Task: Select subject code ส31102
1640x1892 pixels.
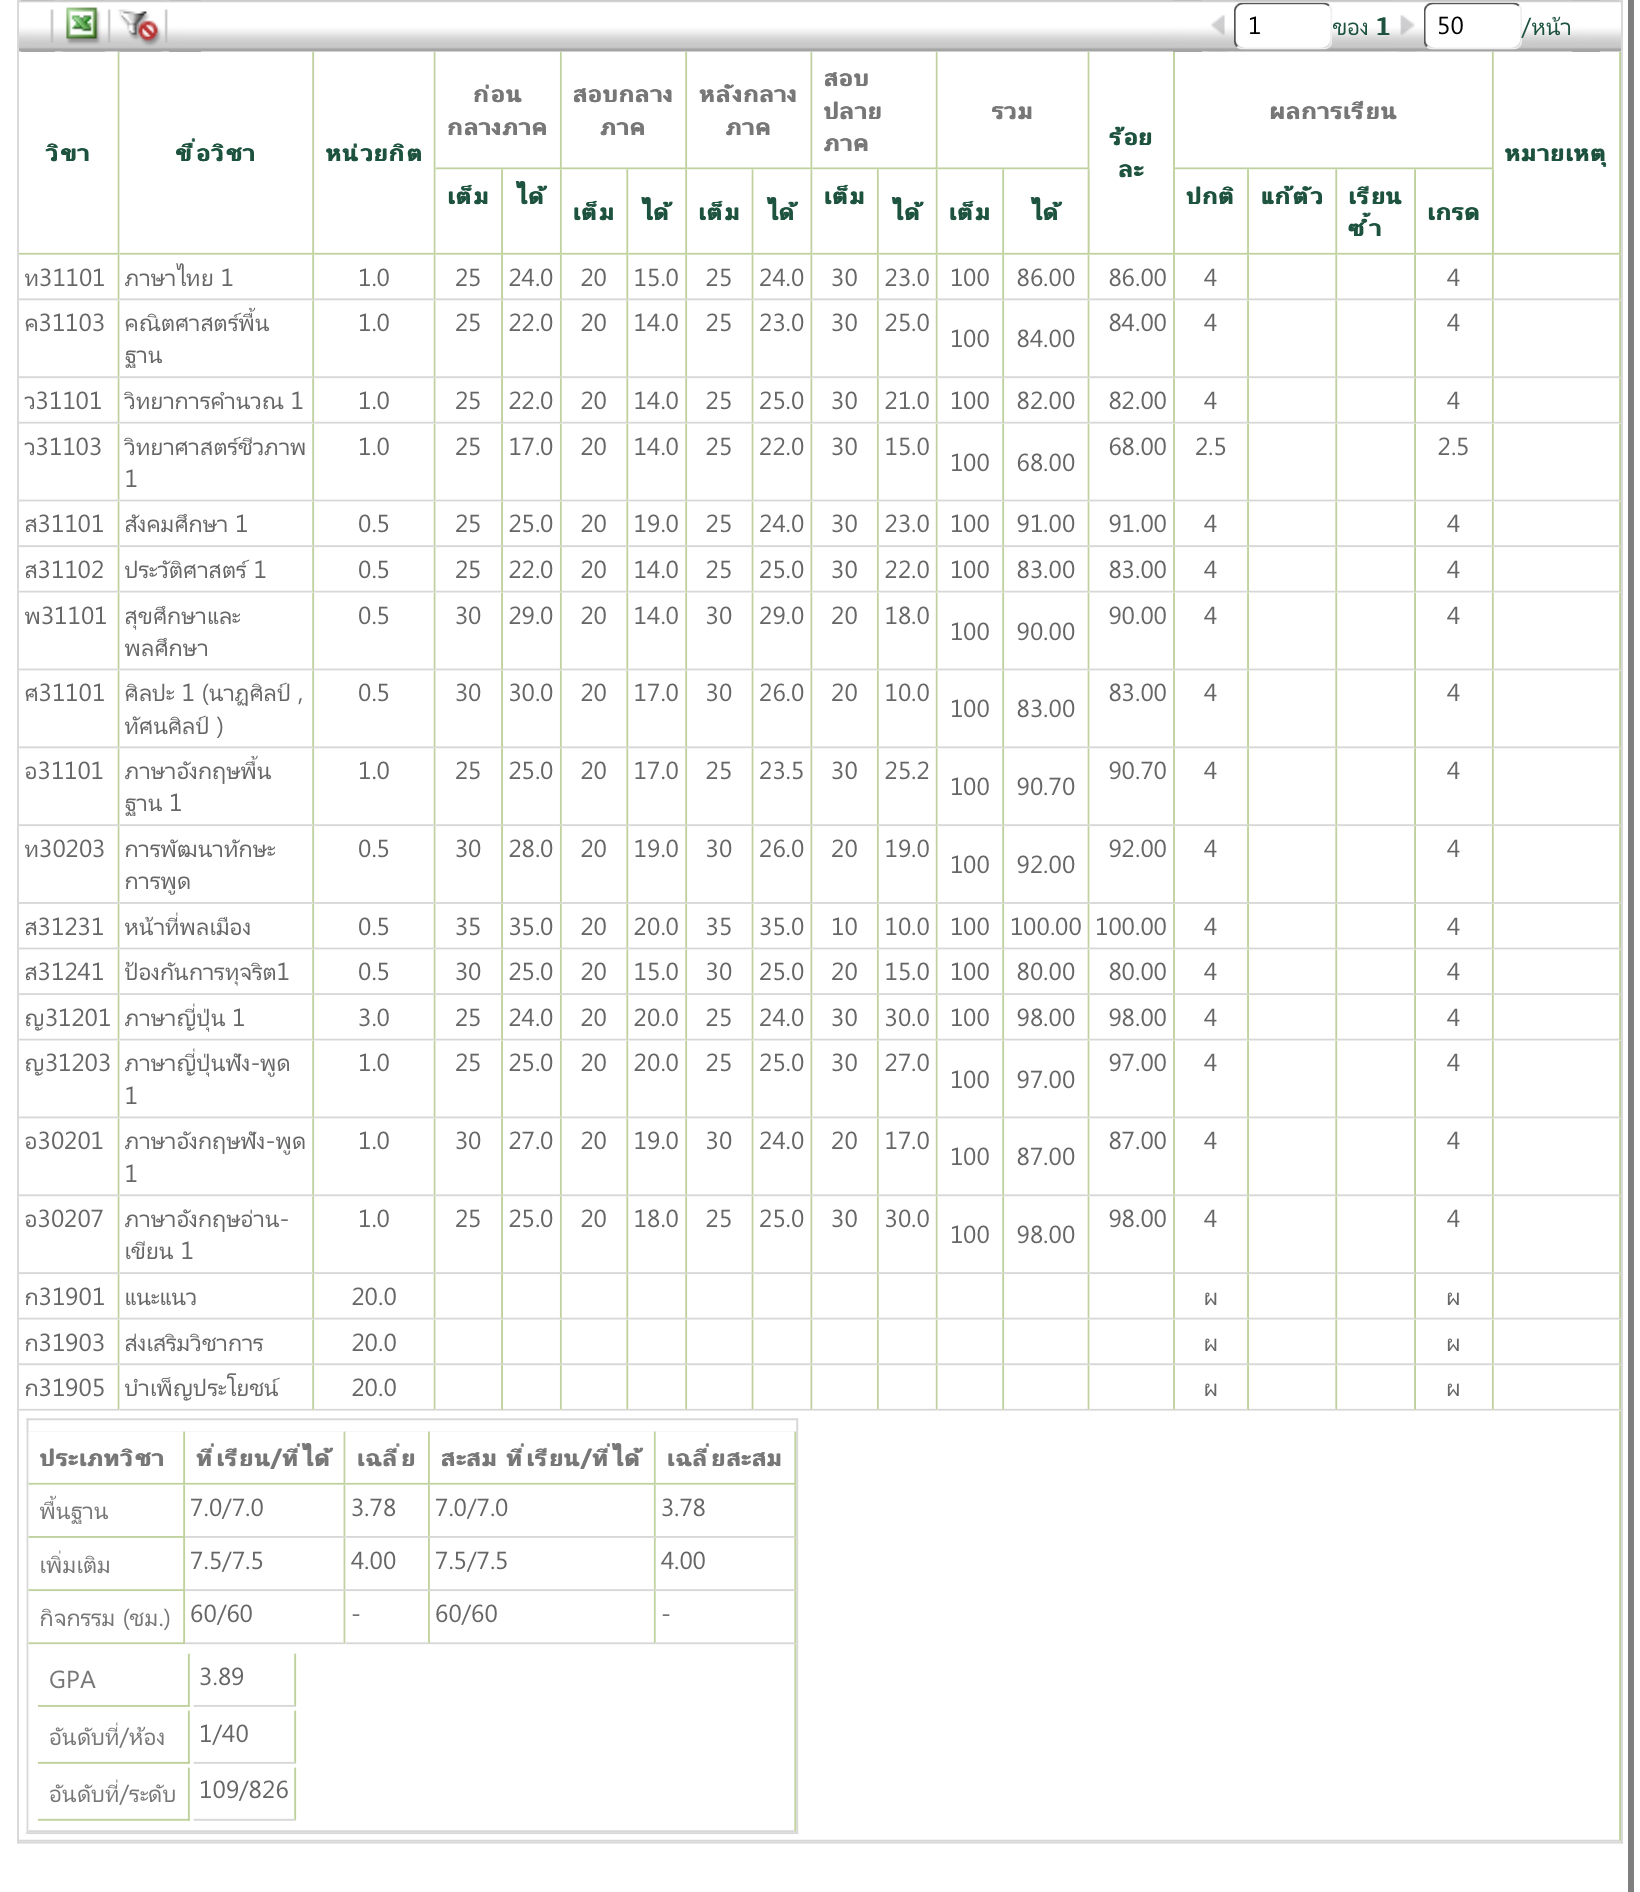Action: coord(64,570)
